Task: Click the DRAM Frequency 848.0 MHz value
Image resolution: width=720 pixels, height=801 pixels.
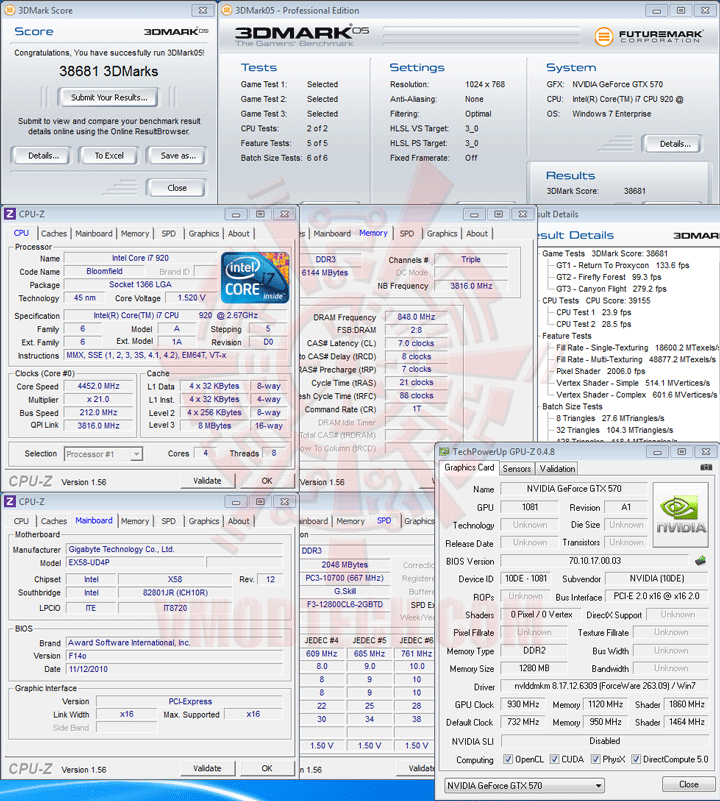Action: pos(416,317)
